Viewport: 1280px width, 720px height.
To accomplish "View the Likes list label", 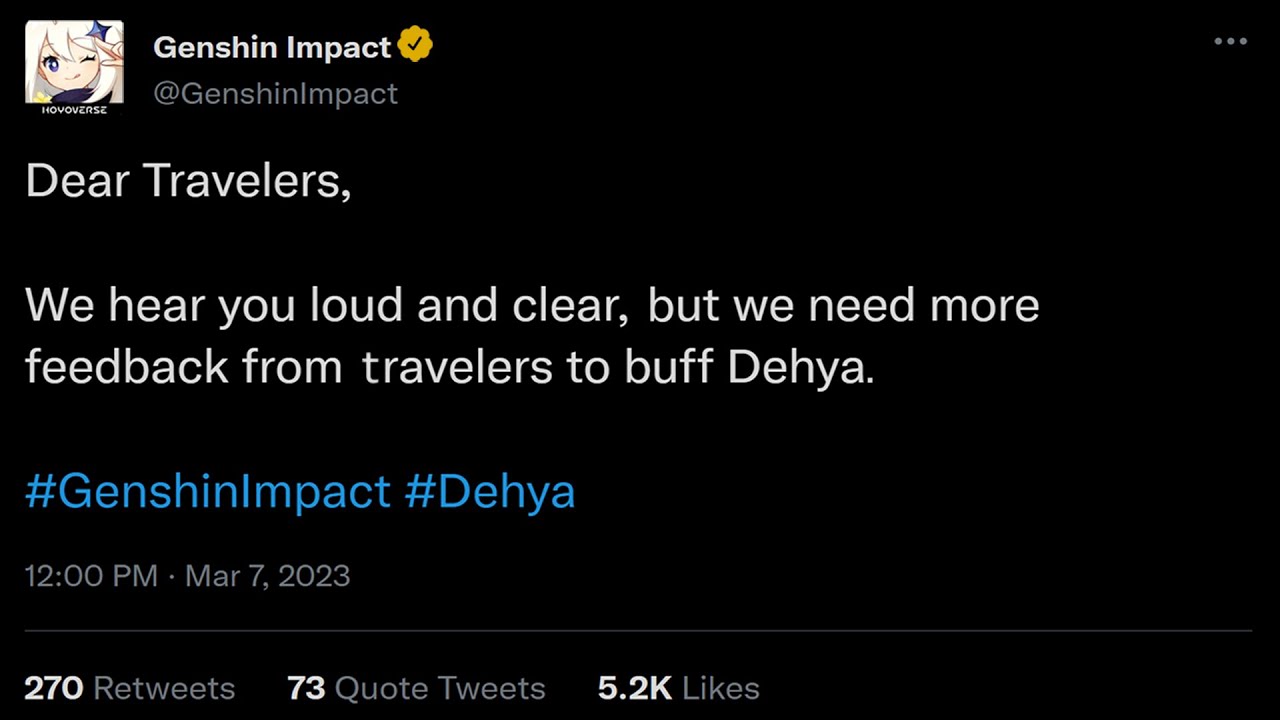I will pos(720,688).
